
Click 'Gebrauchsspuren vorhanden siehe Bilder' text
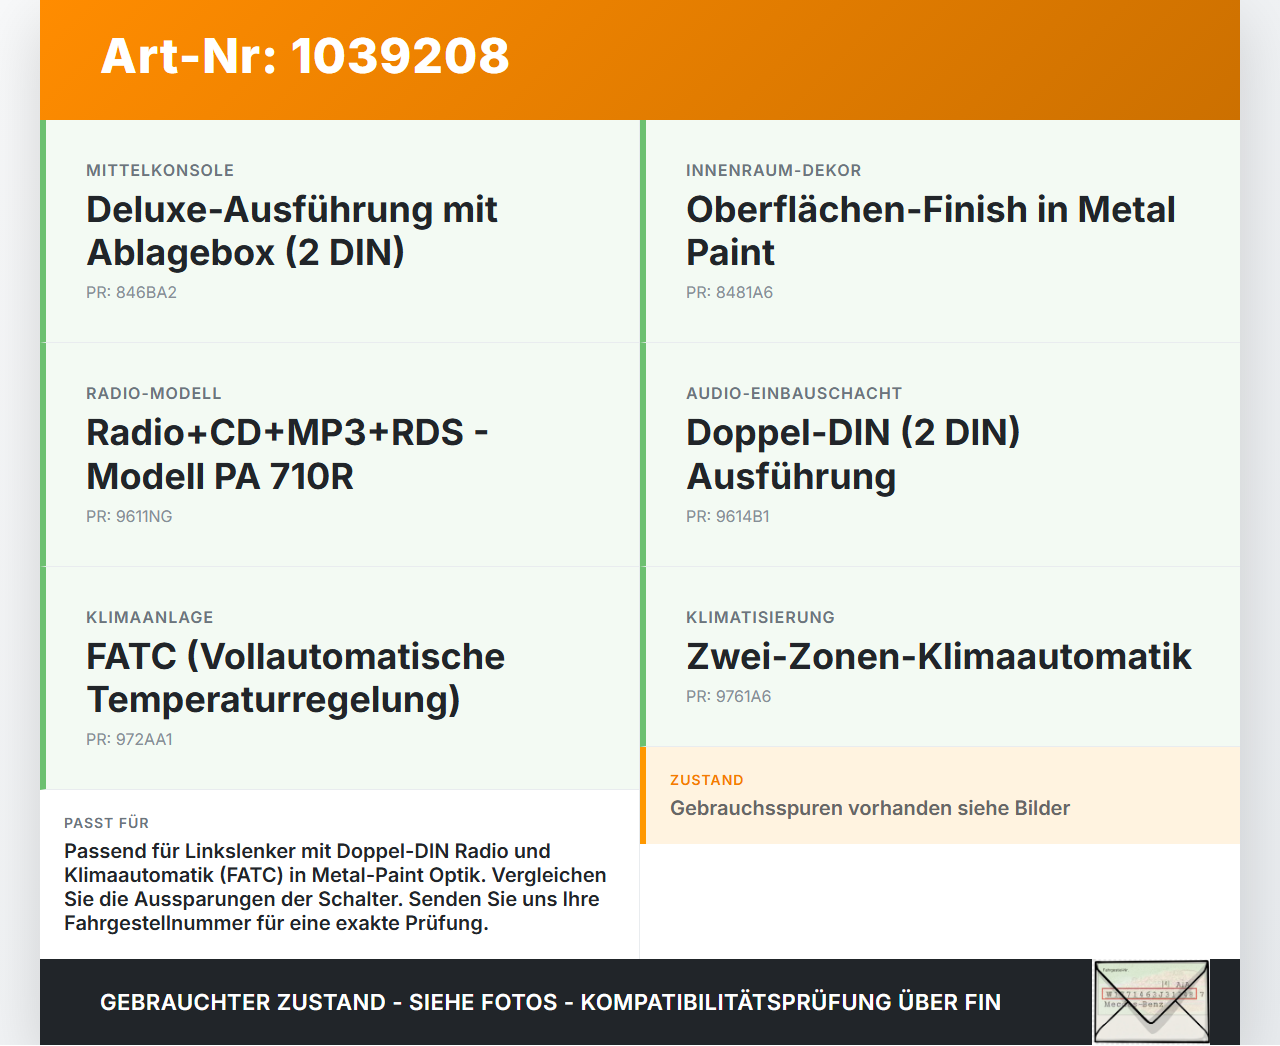click(x=870, y=808)
